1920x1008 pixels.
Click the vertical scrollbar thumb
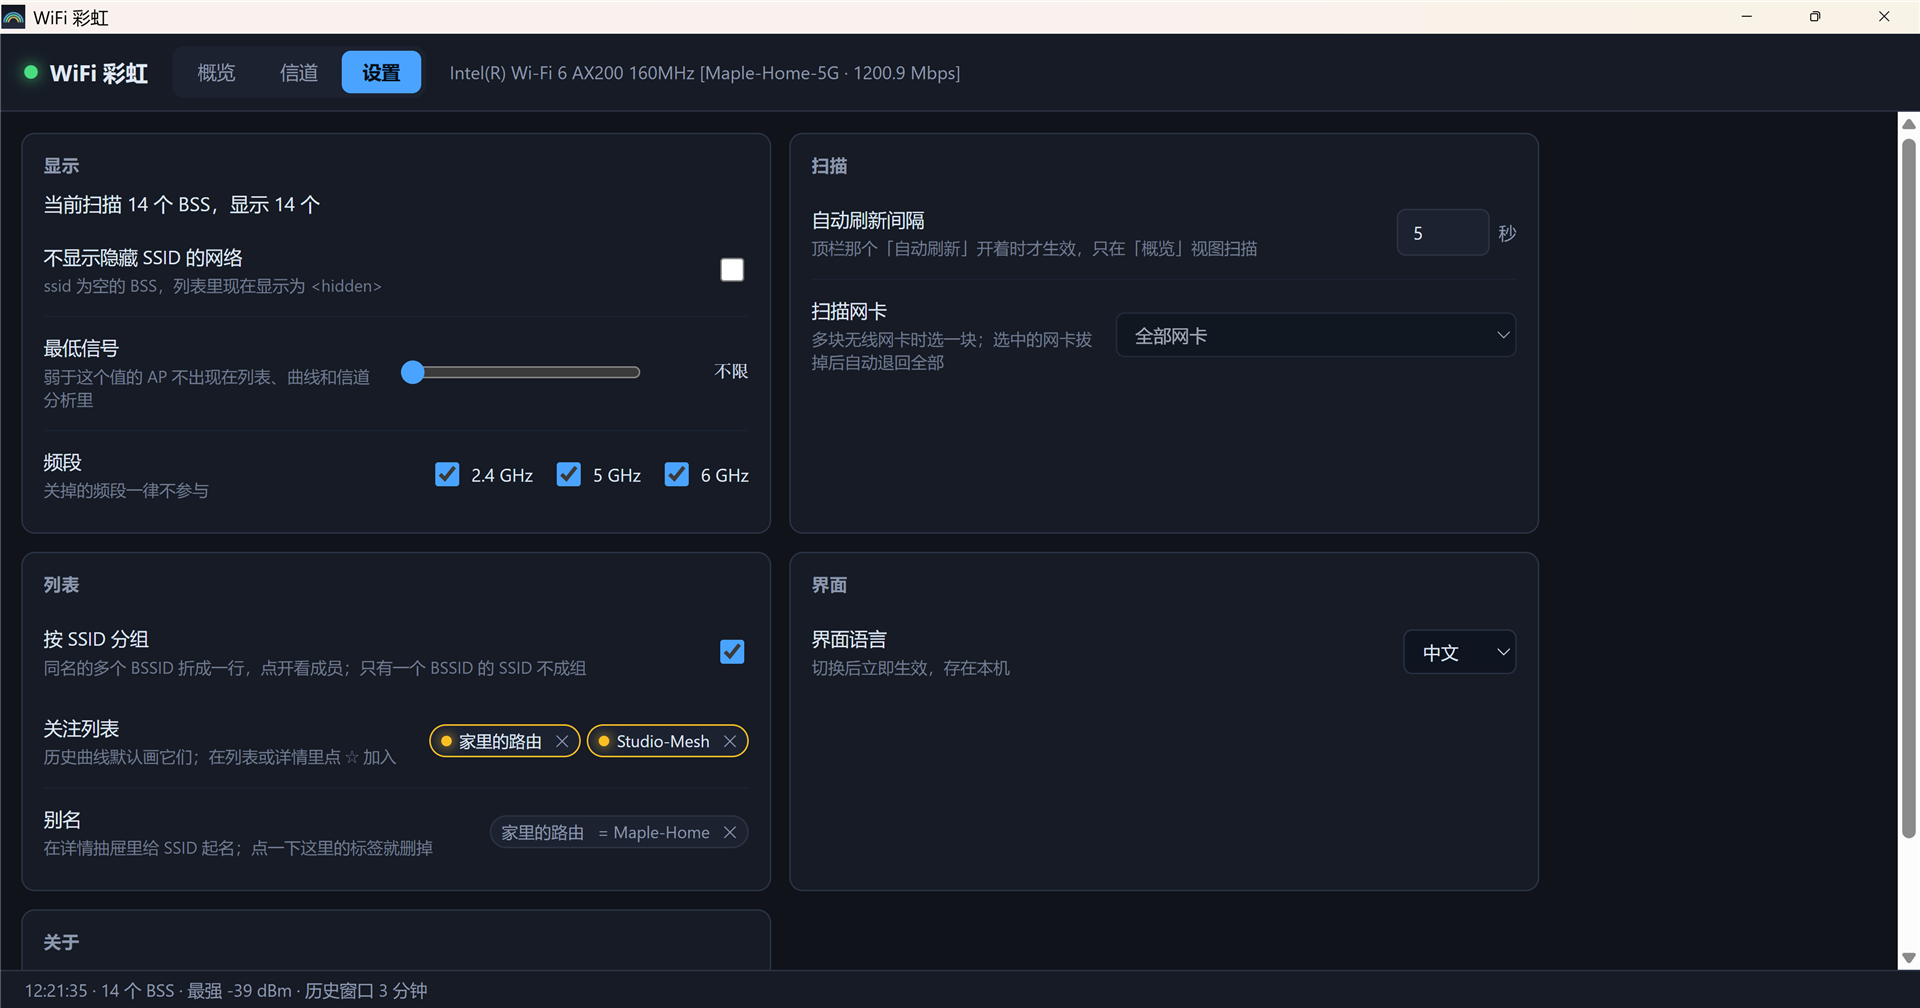click(x=1908, y=488)
